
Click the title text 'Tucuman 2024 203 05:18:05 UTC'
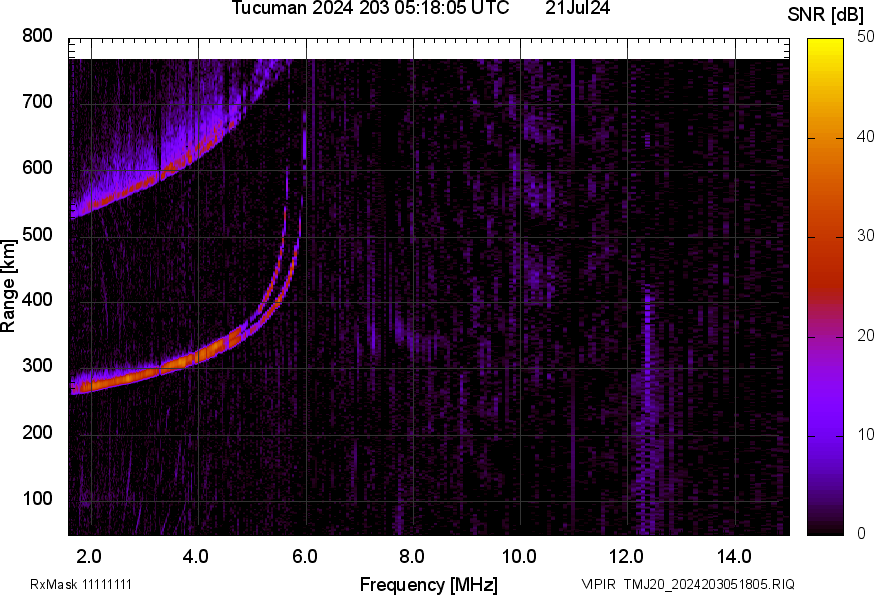pyautogui.click(x=370, y=8)
